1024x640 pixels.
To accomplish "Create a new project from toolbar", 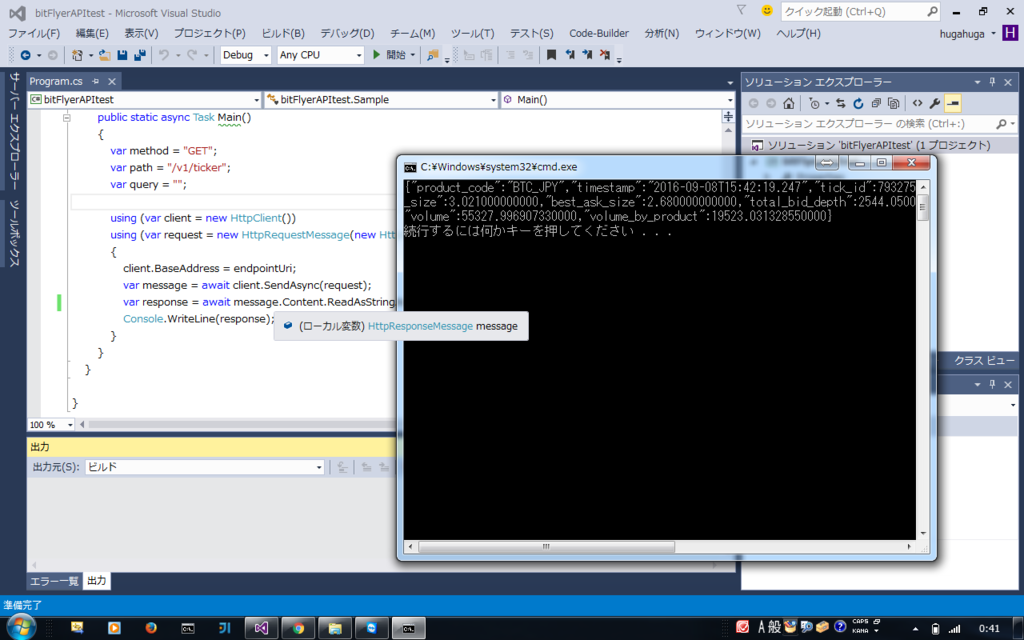I will pyautogui.click(x=77, y=56).
